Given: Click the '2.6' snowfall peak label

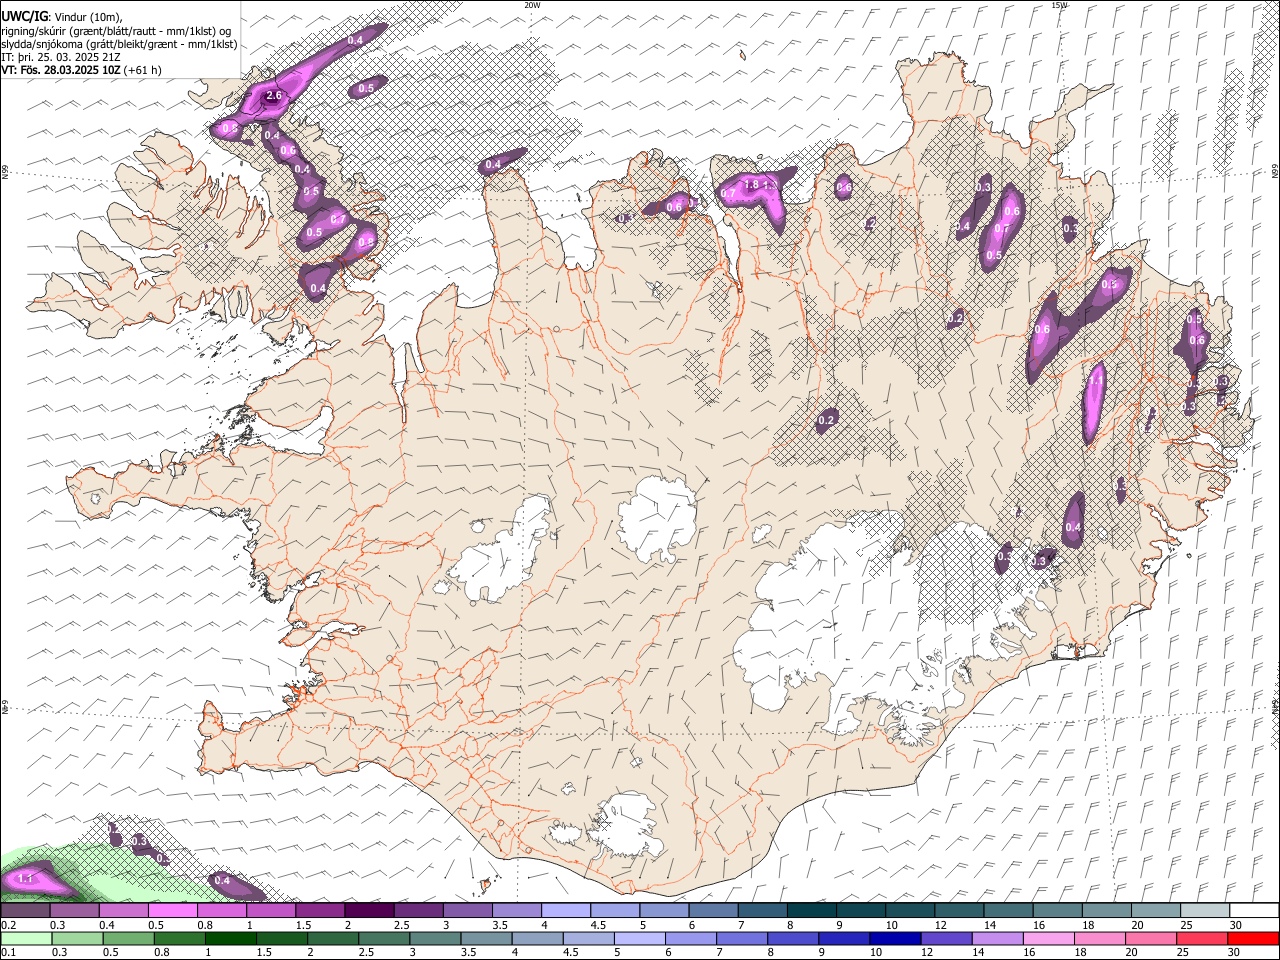Looking at the screenshot, I should [274, 96].
